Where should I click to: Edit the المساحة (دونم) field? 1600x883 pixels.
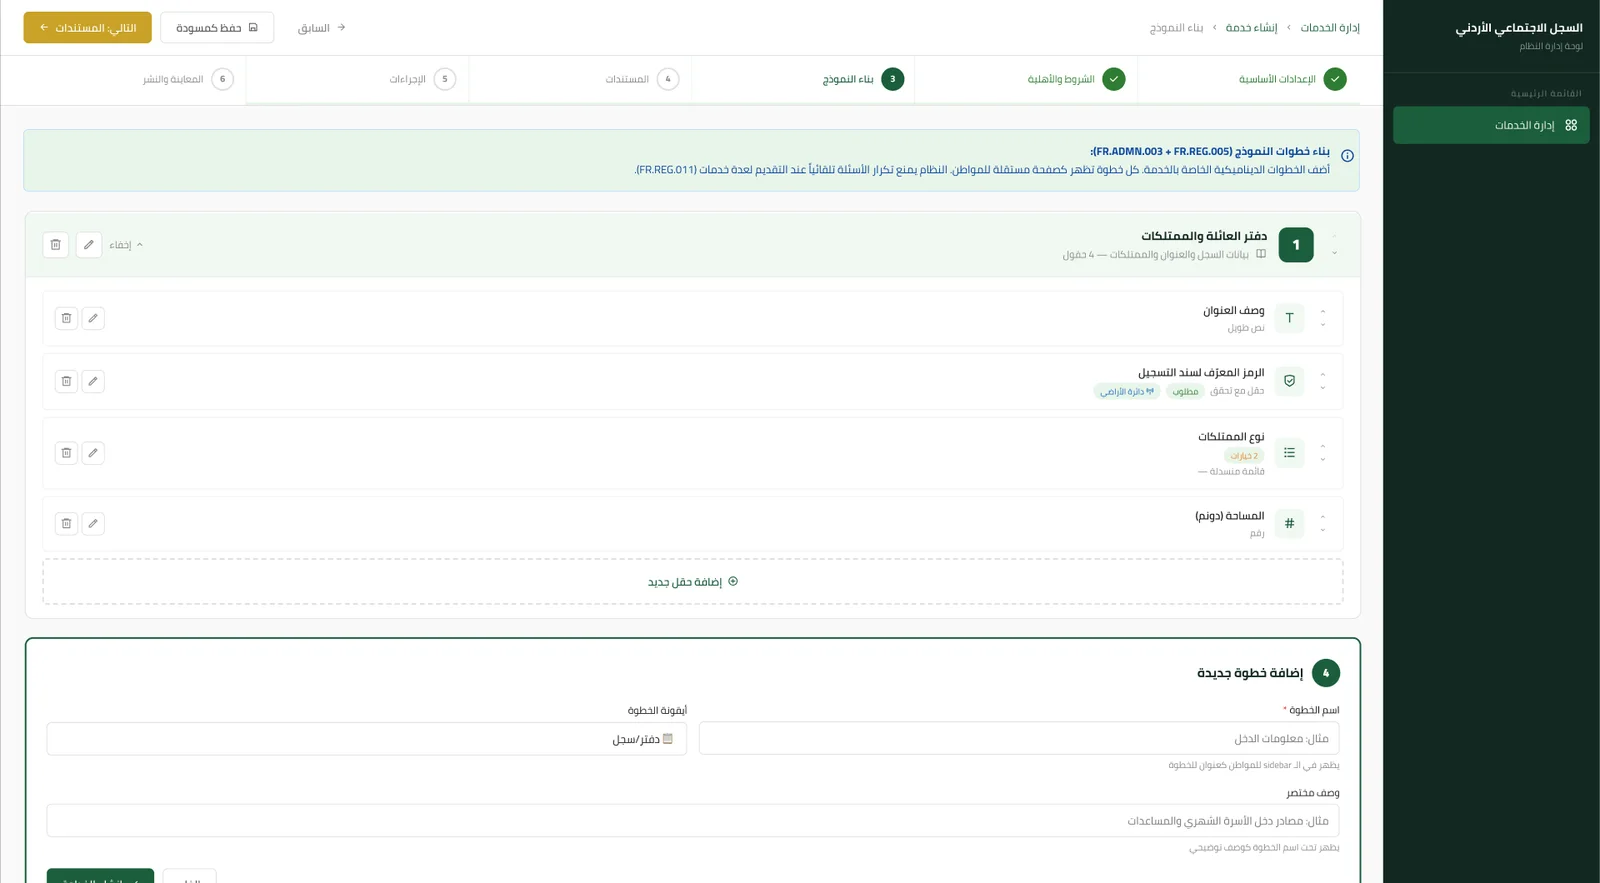(x=93, y=523)
